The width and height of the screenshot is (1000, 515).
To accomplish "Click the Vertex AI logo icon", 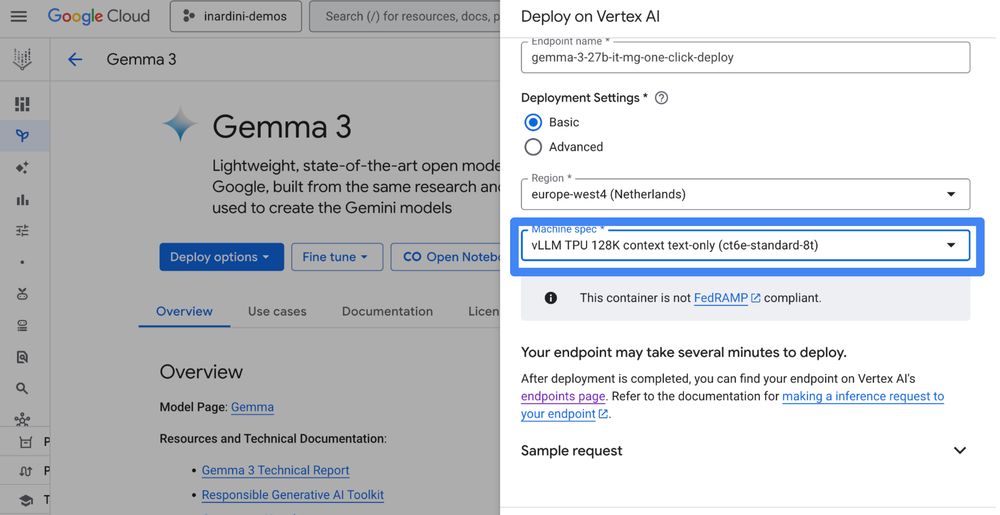I will pyautogui.click(x=22, y=60).
